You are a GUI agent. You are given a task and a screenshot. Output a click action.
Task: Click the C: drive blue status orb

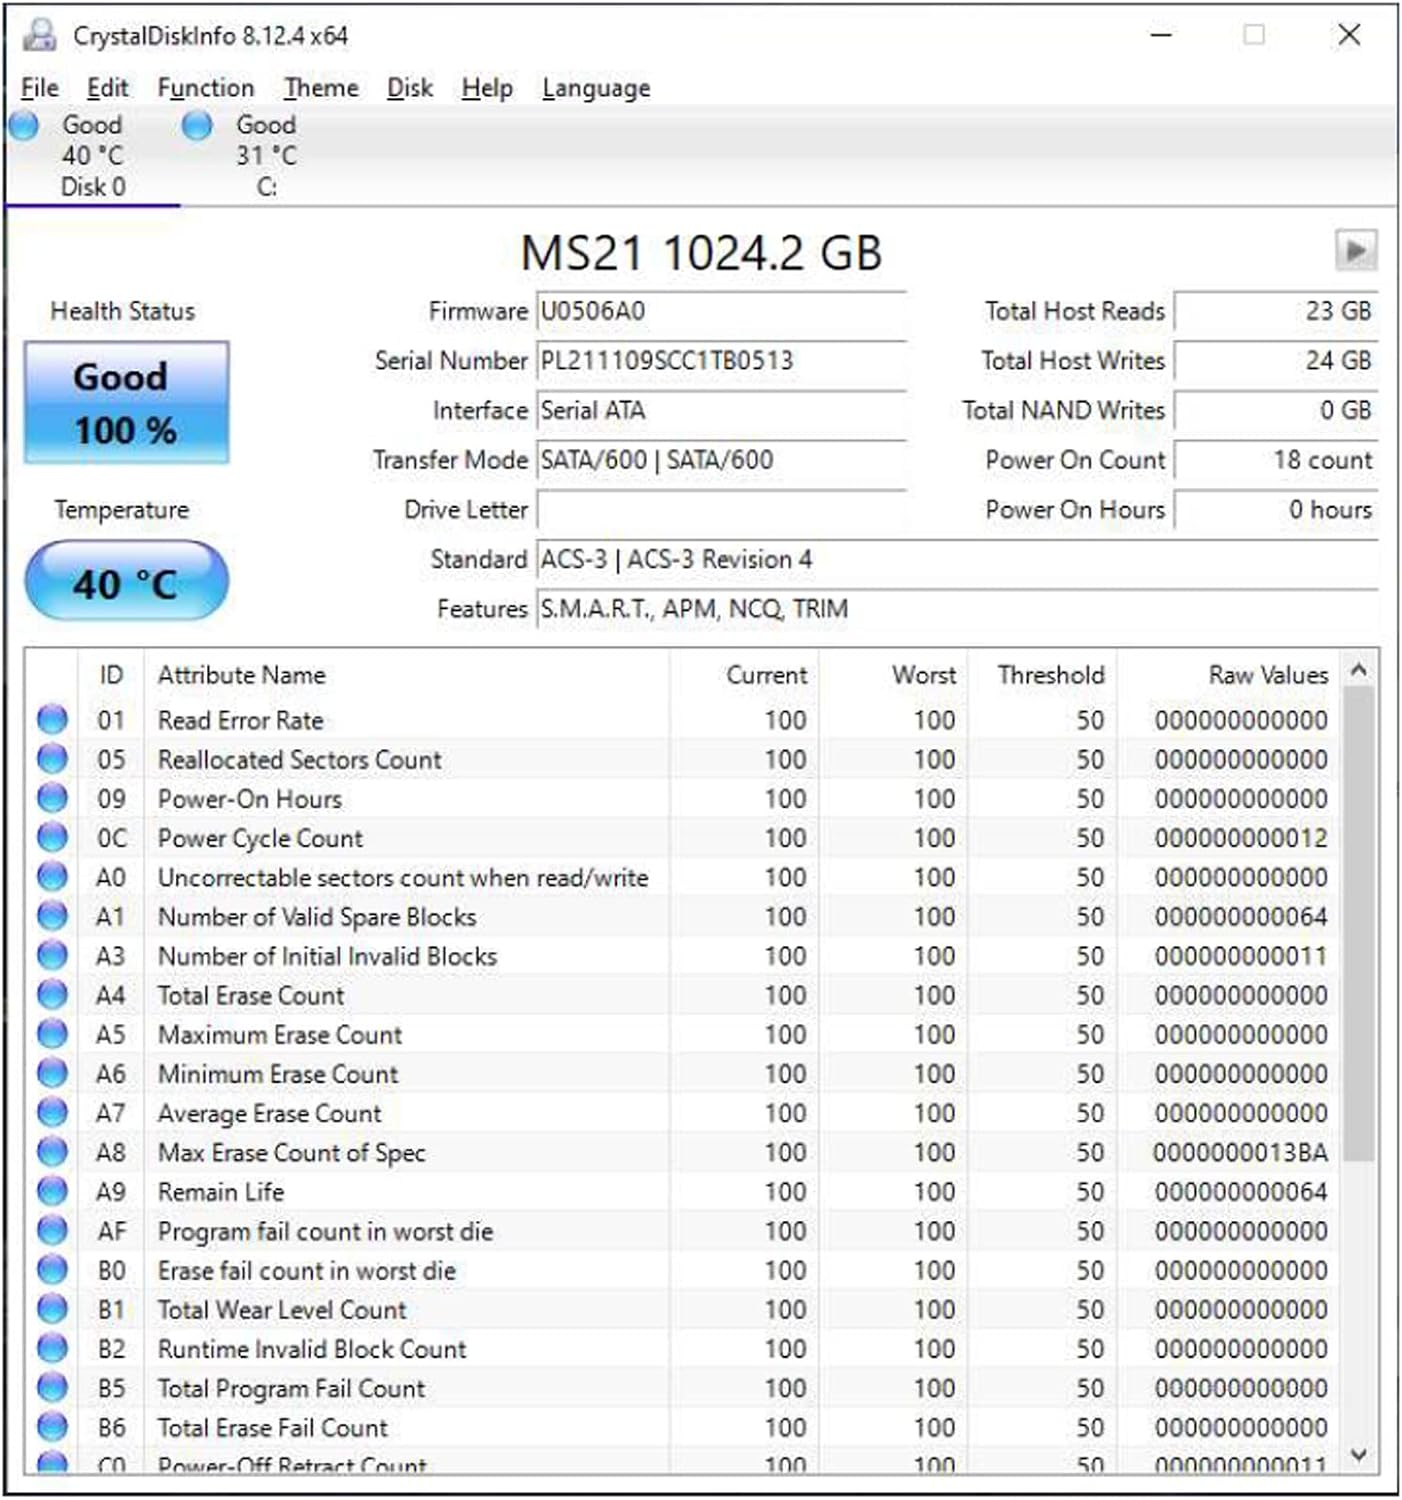click(x=197, y=126)
